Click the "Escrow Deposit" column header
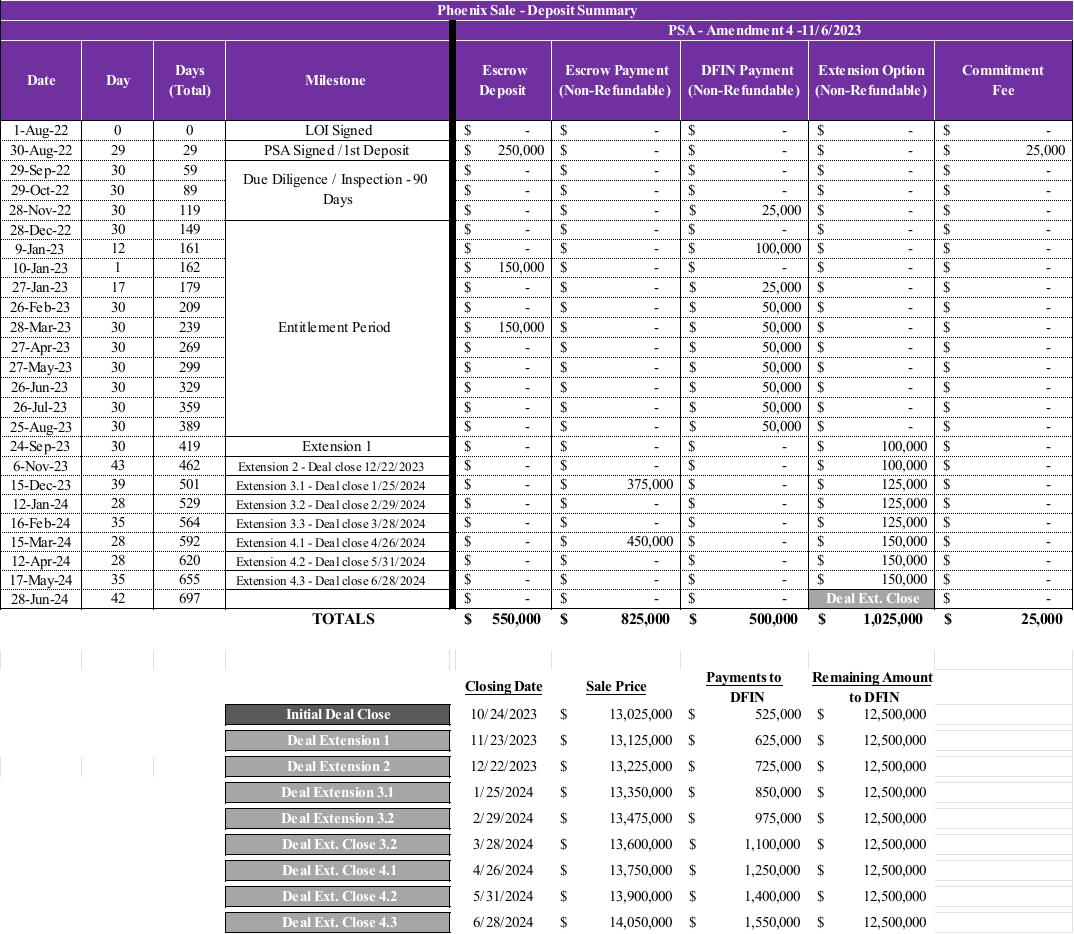Viewport: 1074px width, 934px height. point(502,80)
